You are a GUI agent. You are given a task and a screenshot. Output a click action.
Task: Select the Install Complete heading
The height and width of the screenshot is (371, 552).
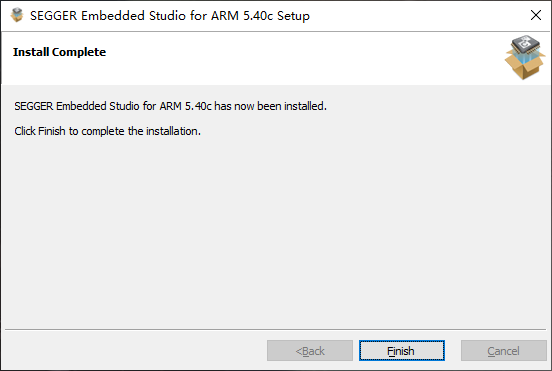coord(59,52)
